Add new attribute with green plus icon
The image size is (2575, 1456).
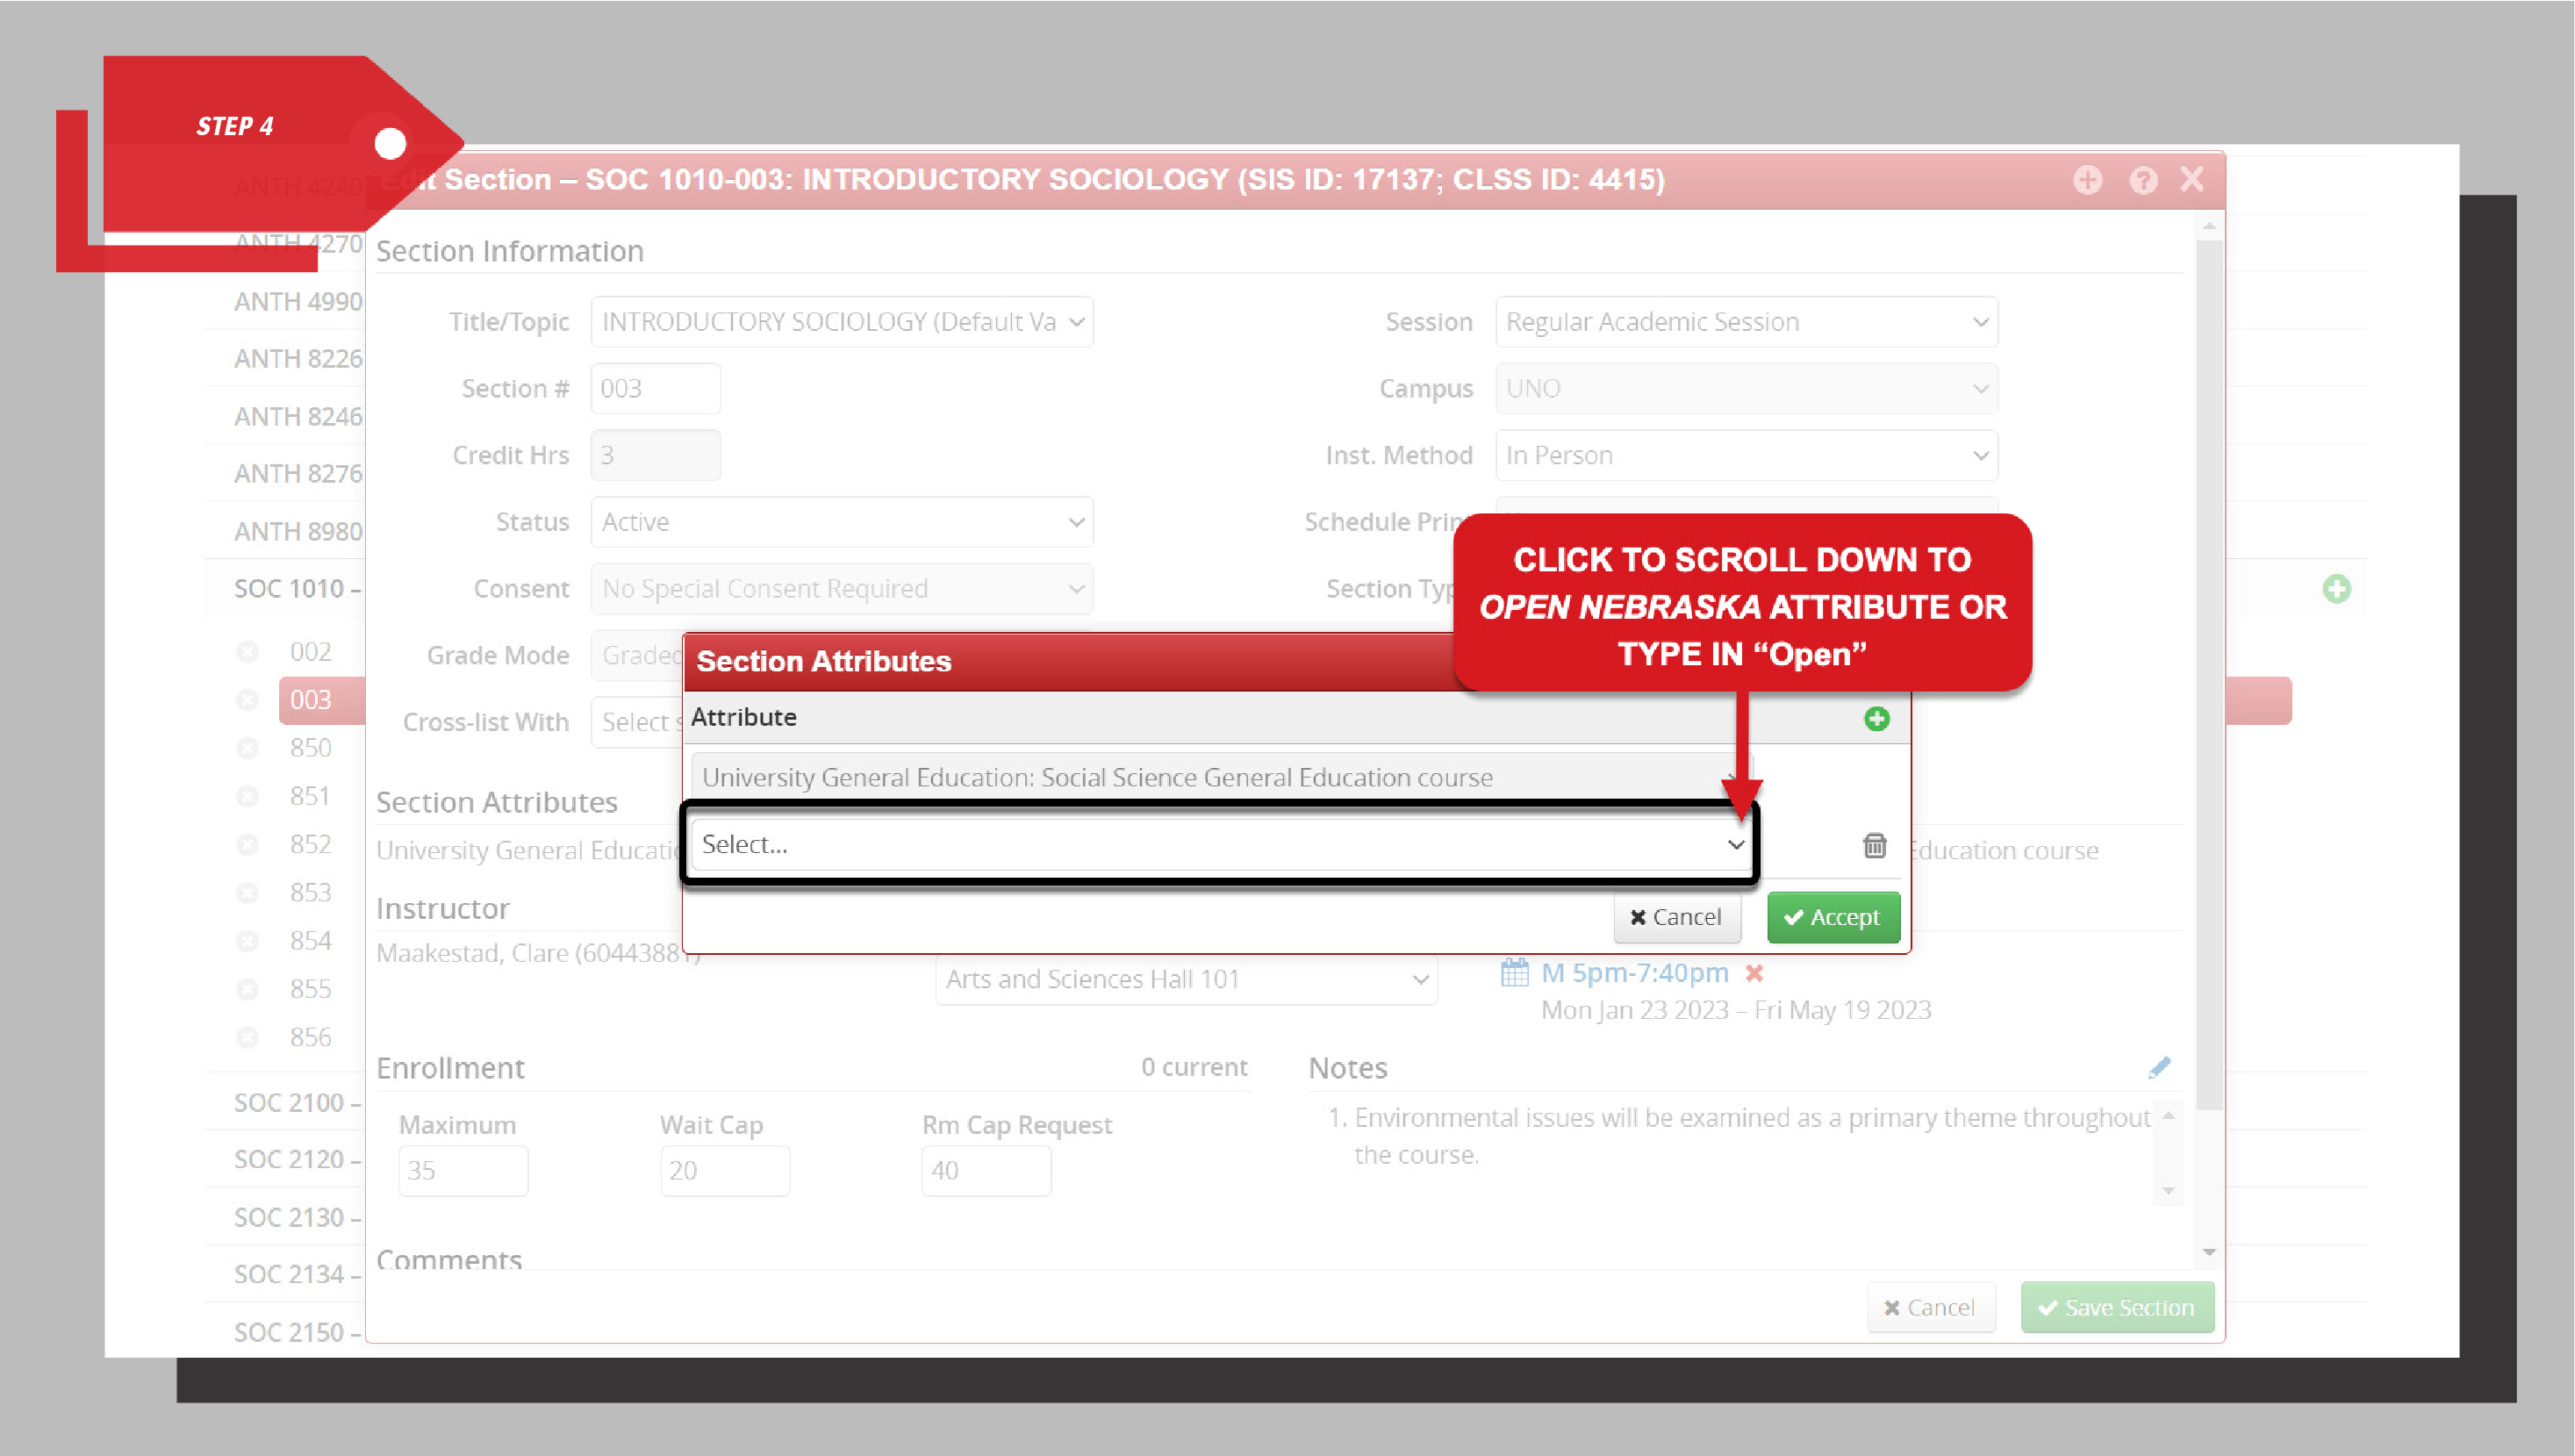[1876, 718]
